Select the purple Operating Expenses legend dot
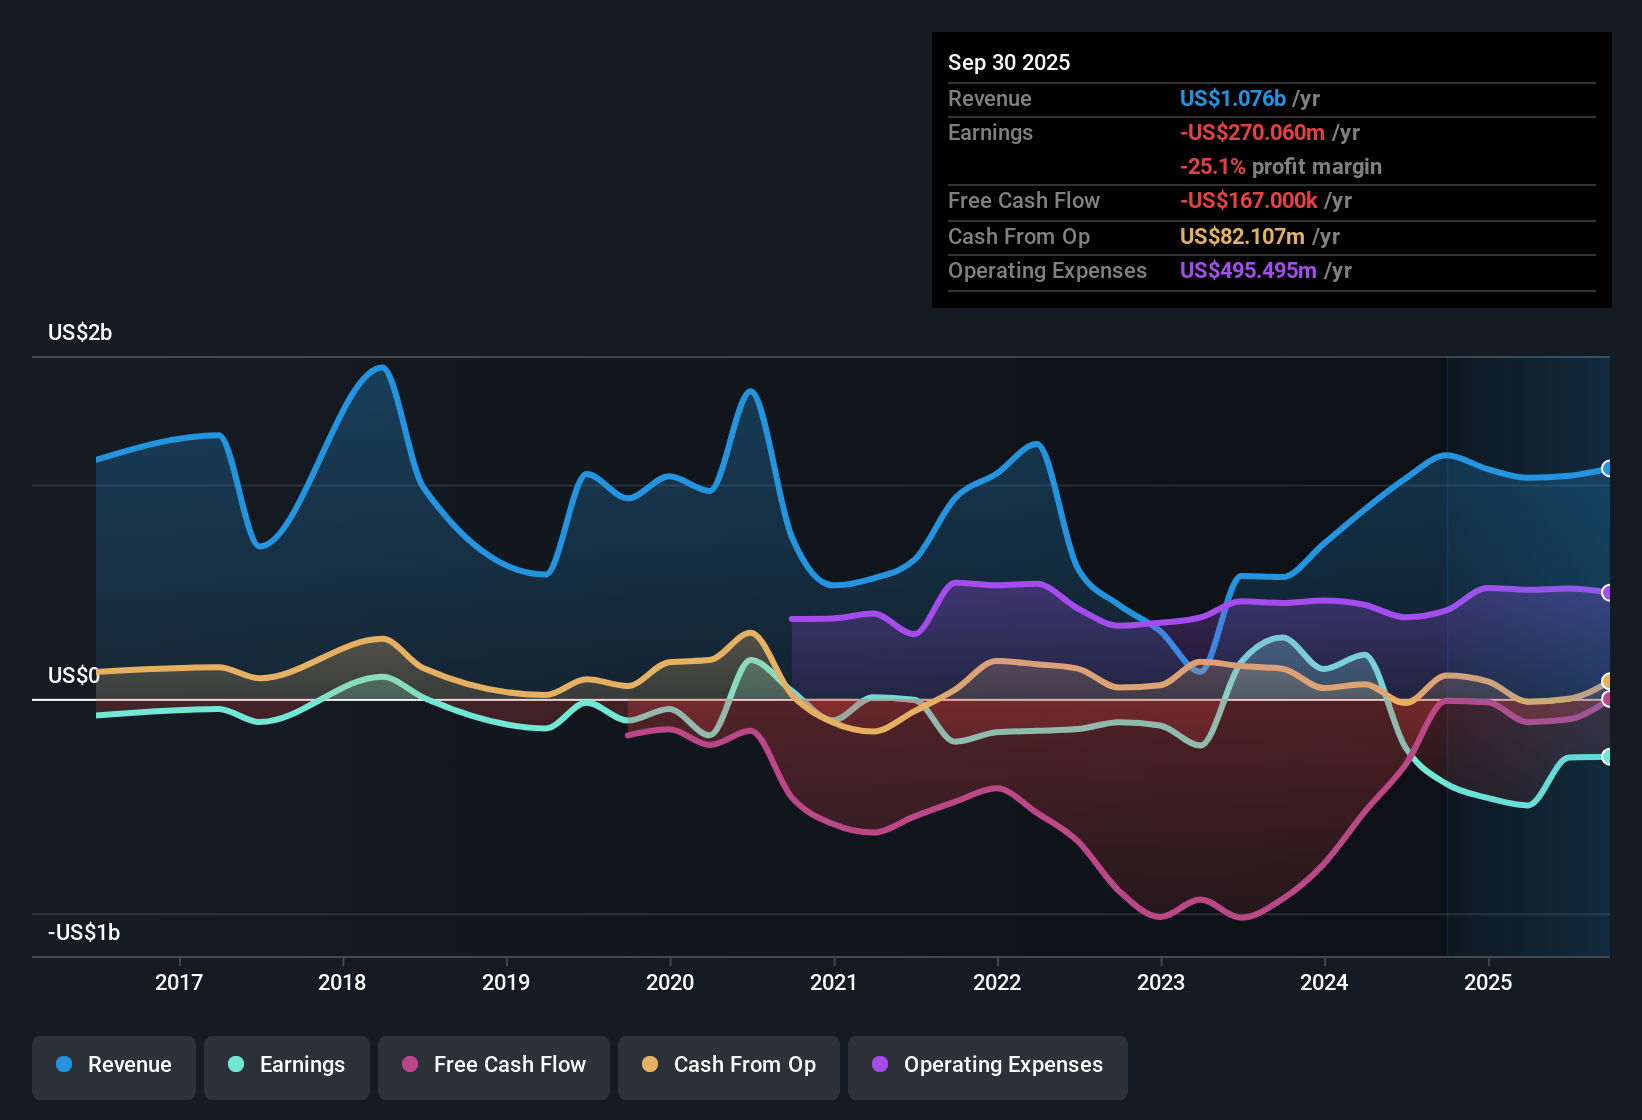The image size is (1642, 1120). pyautogui.click(x=878, y=1065)
